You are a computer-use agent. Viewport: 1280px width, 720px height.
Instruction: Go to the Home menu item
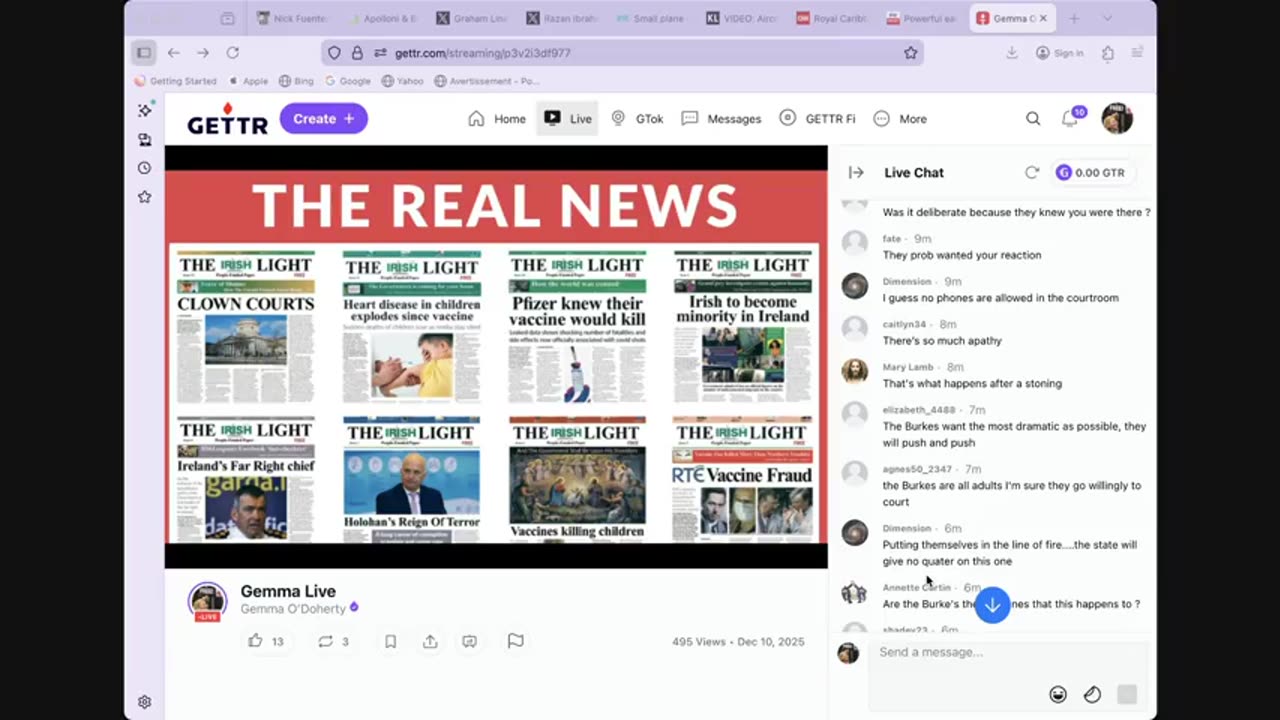pos(497,118)
